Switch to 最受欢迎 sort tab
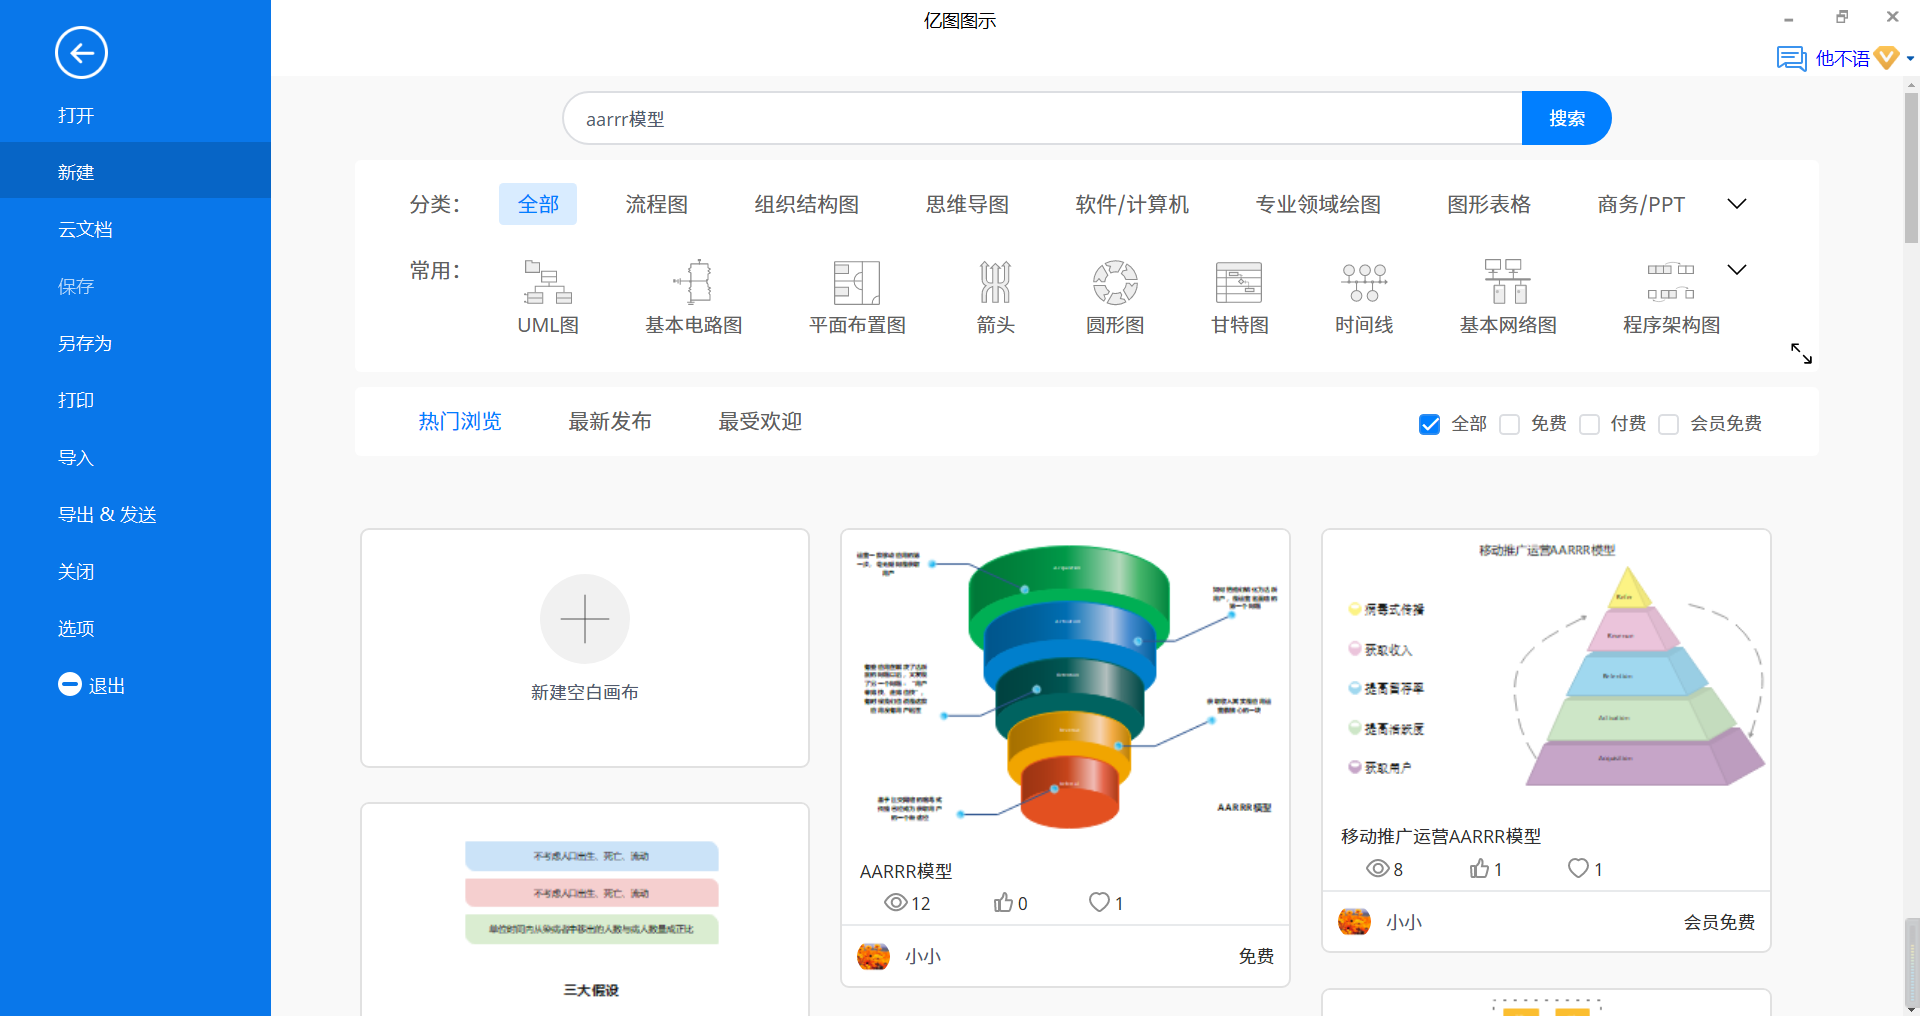This screenshot has height=1016, width=1920. pos(760,422)
